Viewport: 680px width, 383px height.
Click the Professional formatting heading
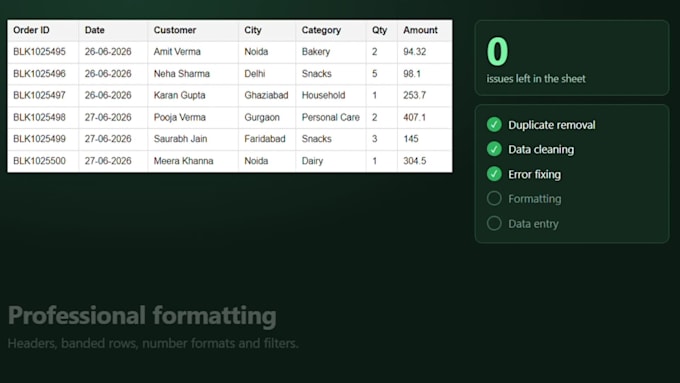click(142, 315)
